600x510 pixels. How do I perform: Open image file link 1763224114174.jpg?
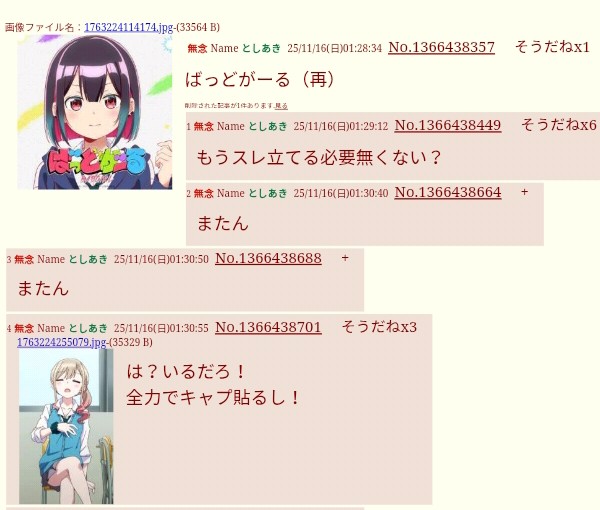click(129, 28)
